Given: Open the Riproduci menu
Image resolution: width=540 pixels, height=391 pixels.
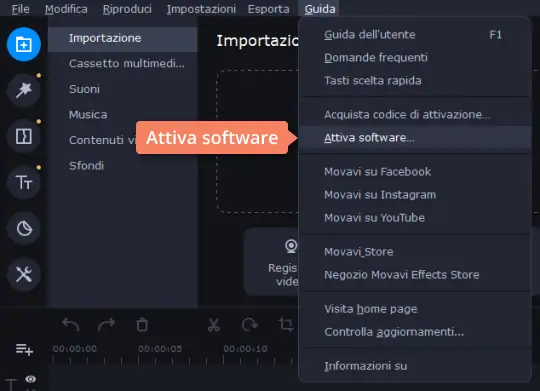Looking at the screenshot, I should (x=127, y=9).
